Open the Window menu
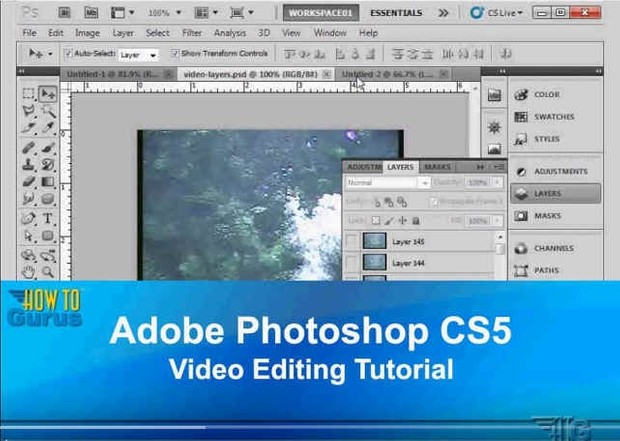The image size is (620, 441). coord(330,33)
